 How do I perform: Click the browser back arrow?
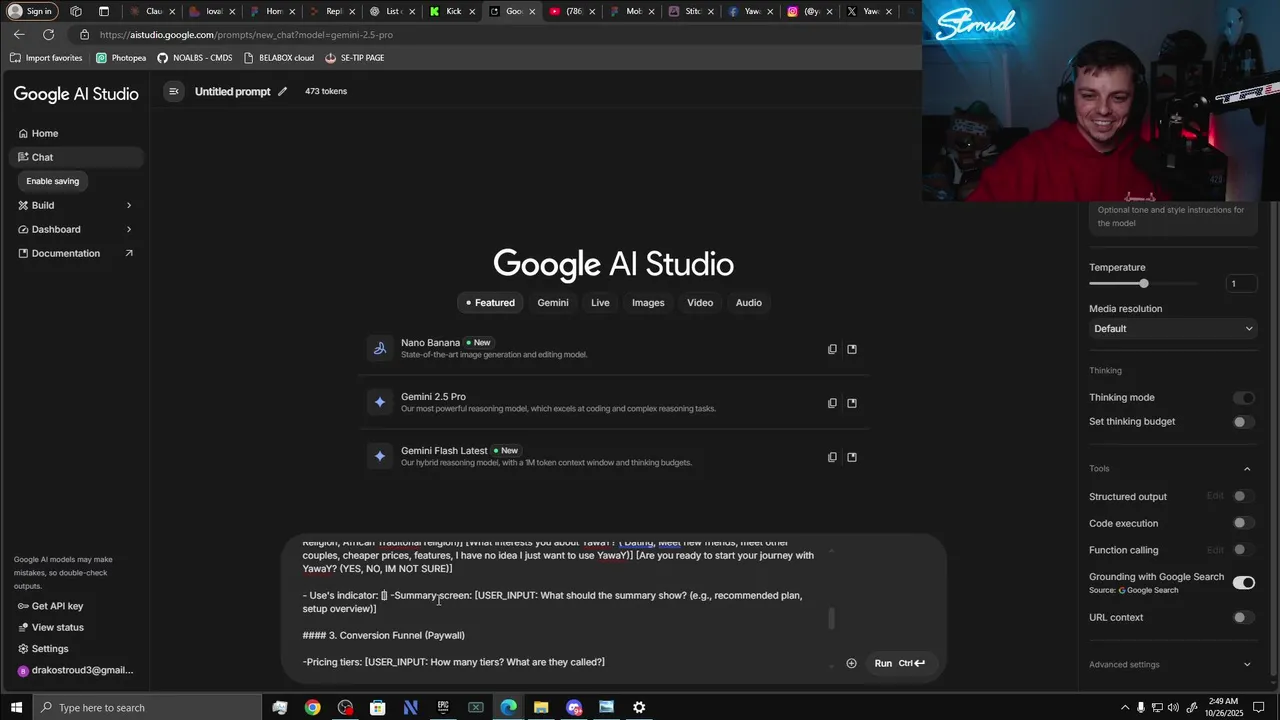[x=19, y=34]
